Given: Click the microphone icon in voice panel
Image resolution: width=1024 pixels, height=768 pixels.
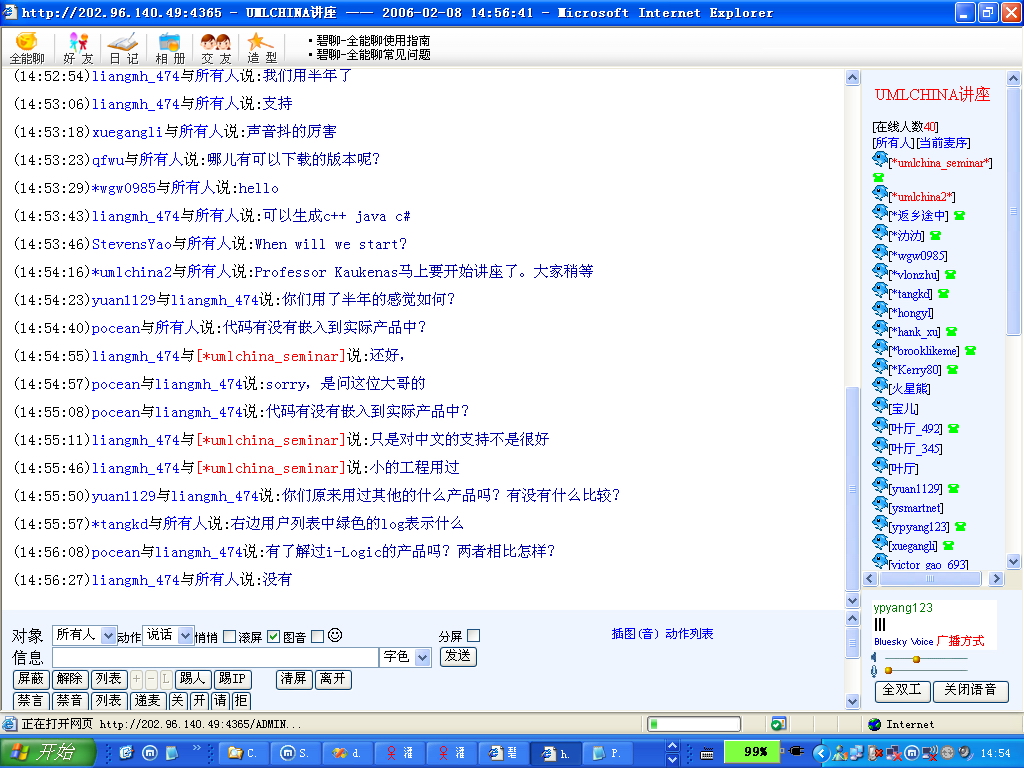Looking at the screenshot, I should pos(874,671).
